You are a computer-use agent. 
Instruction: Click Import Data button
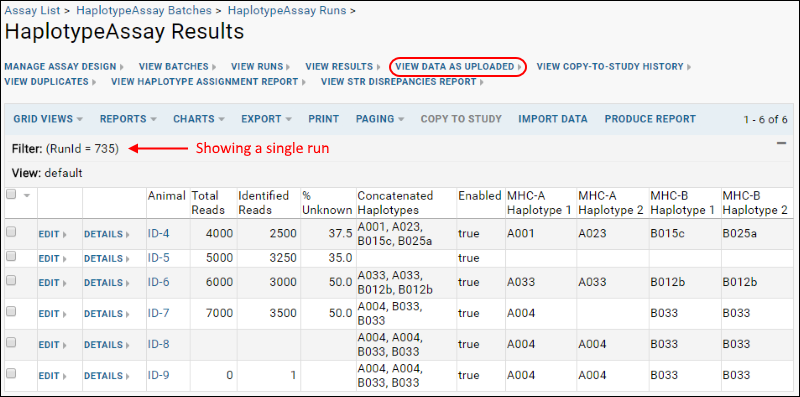[553, 119]
